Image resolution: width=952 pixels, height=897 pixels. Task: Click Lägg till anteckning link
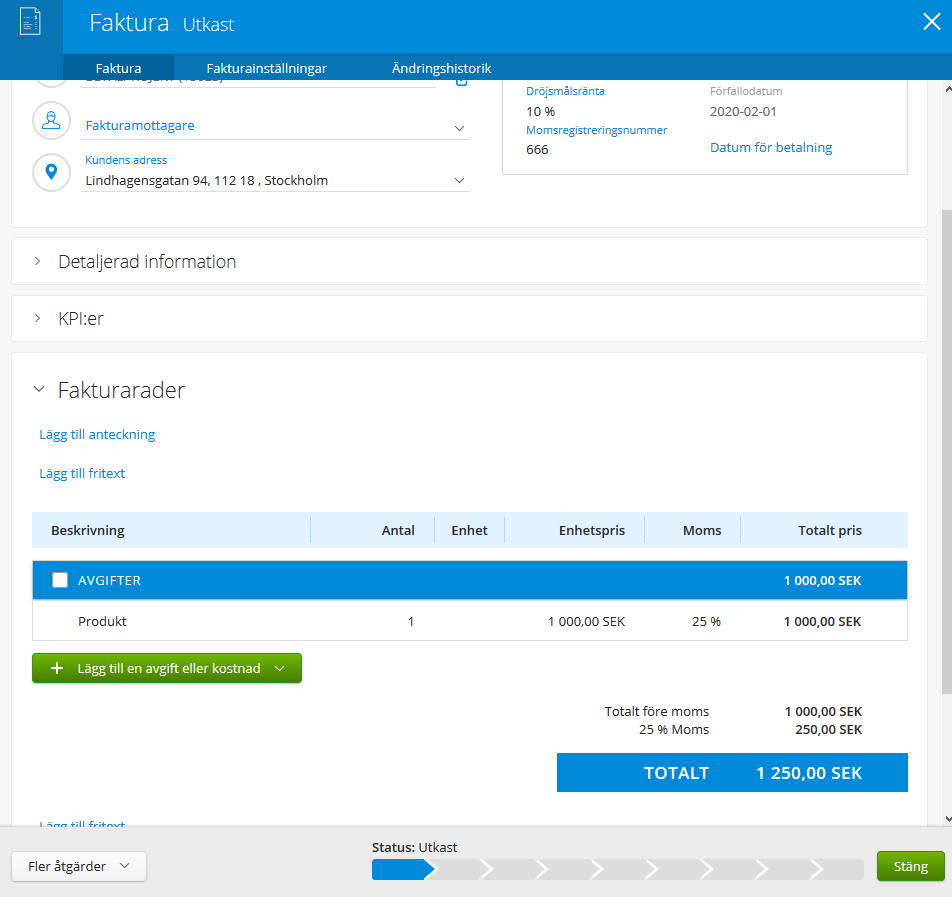pos(97,435)
